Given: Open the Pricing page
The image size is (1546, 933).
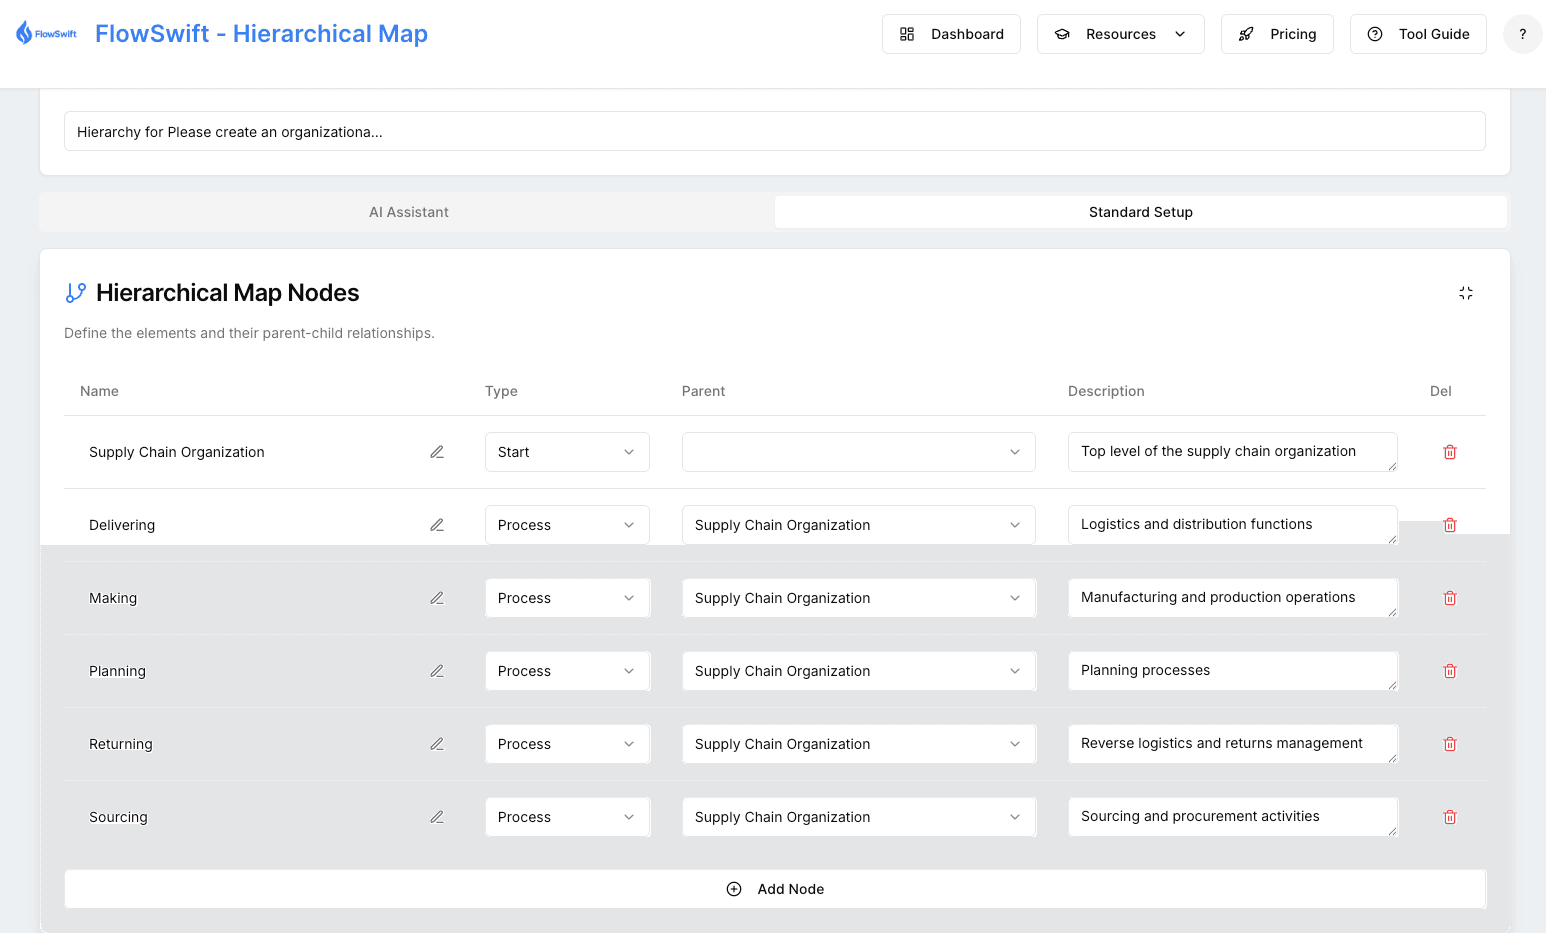Looking at the screenshot, I should (x=1277, y=34).
